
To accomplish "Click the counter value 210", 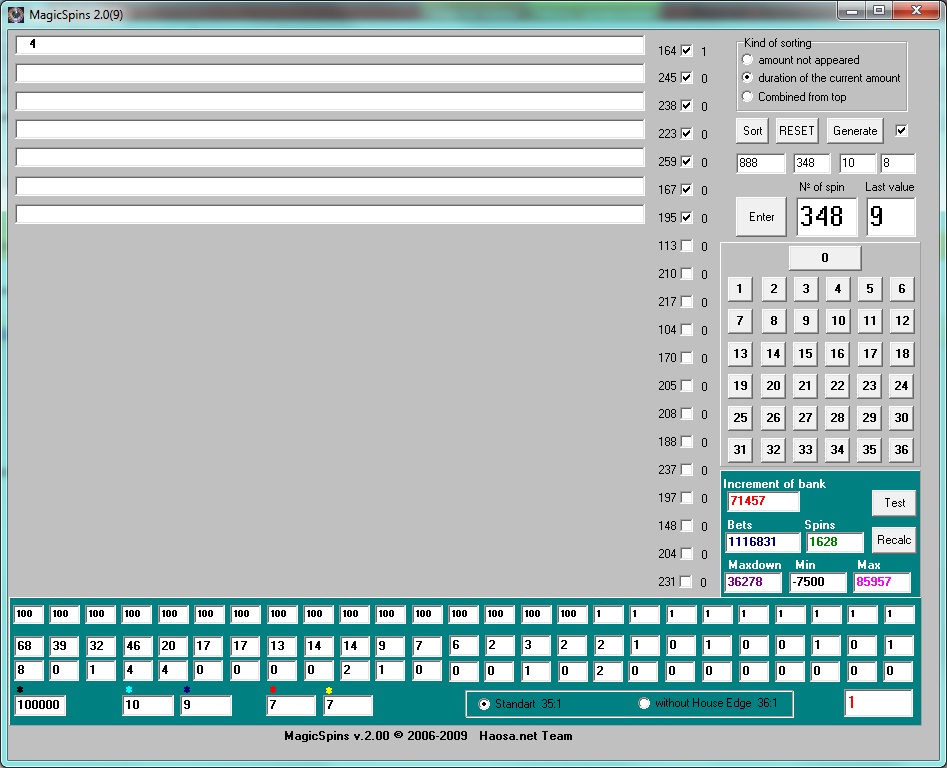I will [x=667, y=274].
